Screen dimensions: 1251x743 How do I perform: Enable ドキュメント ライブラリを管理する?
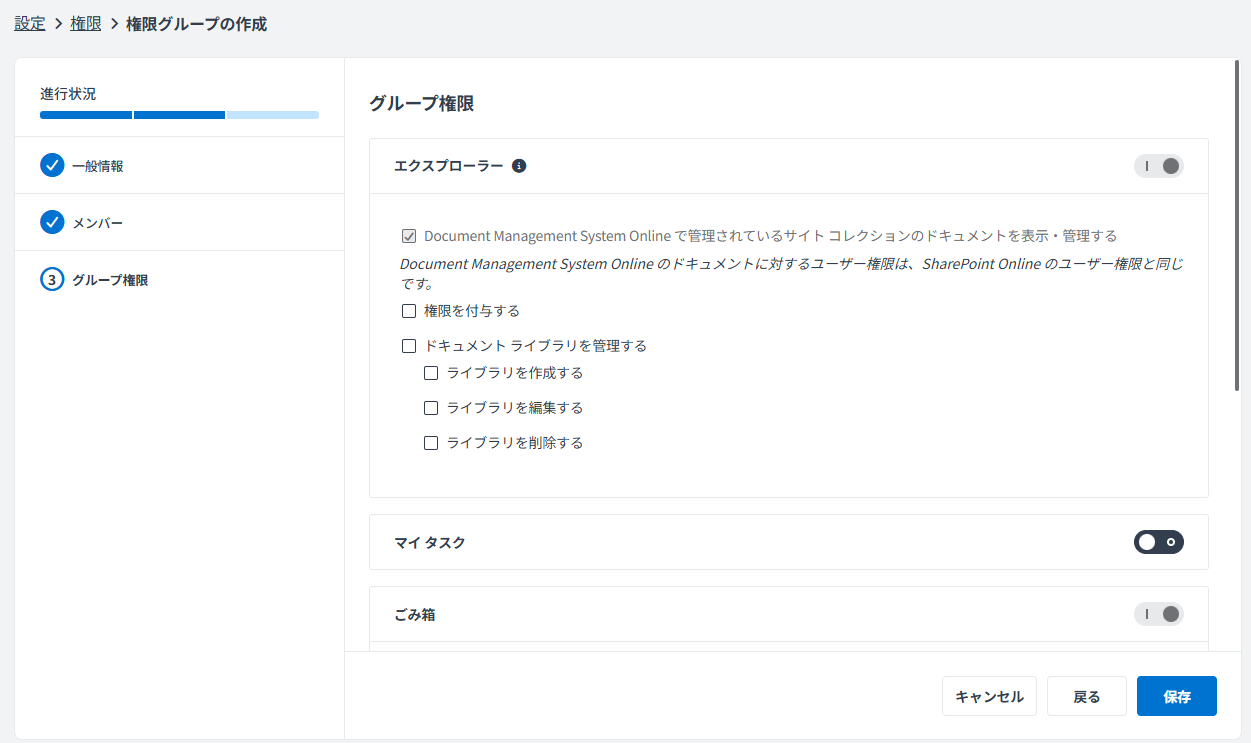tap(409, 345)
